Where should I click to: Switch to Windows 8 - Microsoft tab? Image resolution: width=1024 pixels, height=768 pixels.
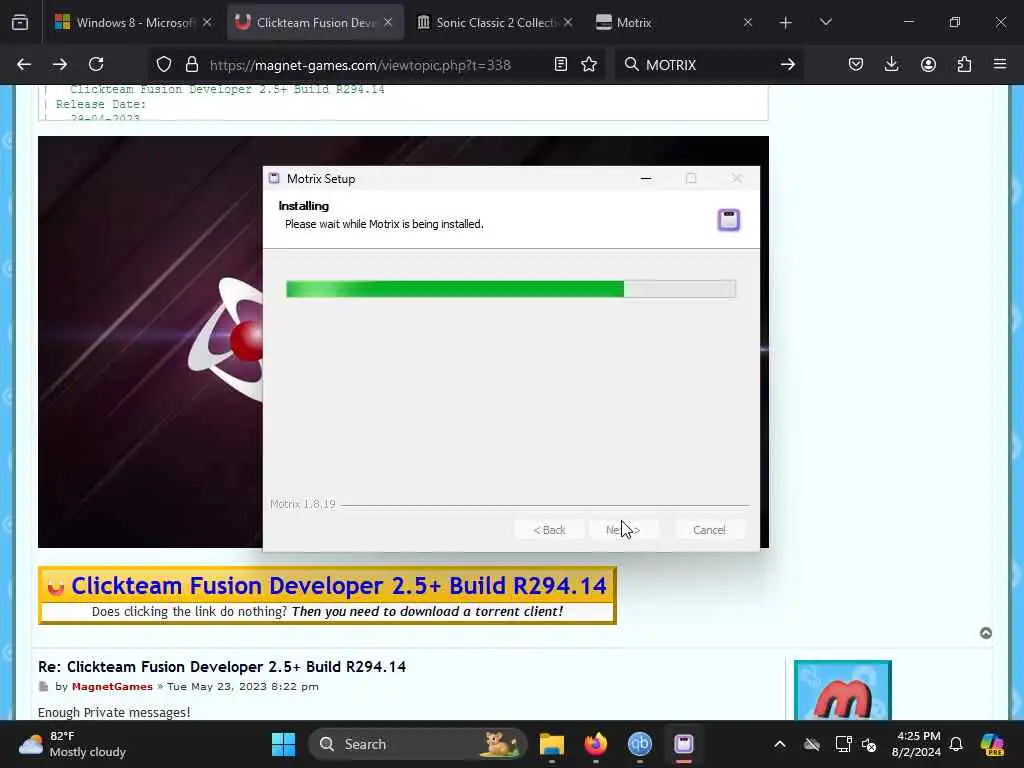(x=133, y=22)
